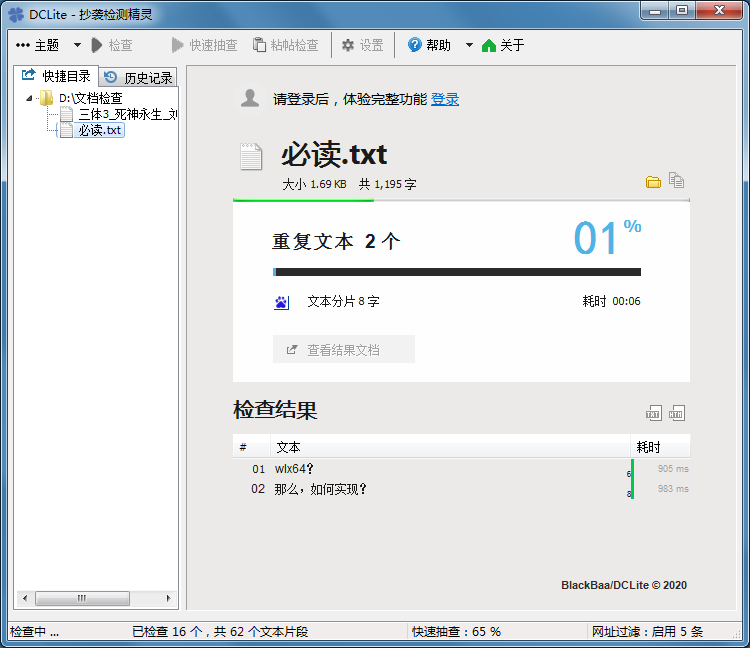Select result row 01 wlx64?
This screenshot has height=648, width=750.
[x=461, y=469]
